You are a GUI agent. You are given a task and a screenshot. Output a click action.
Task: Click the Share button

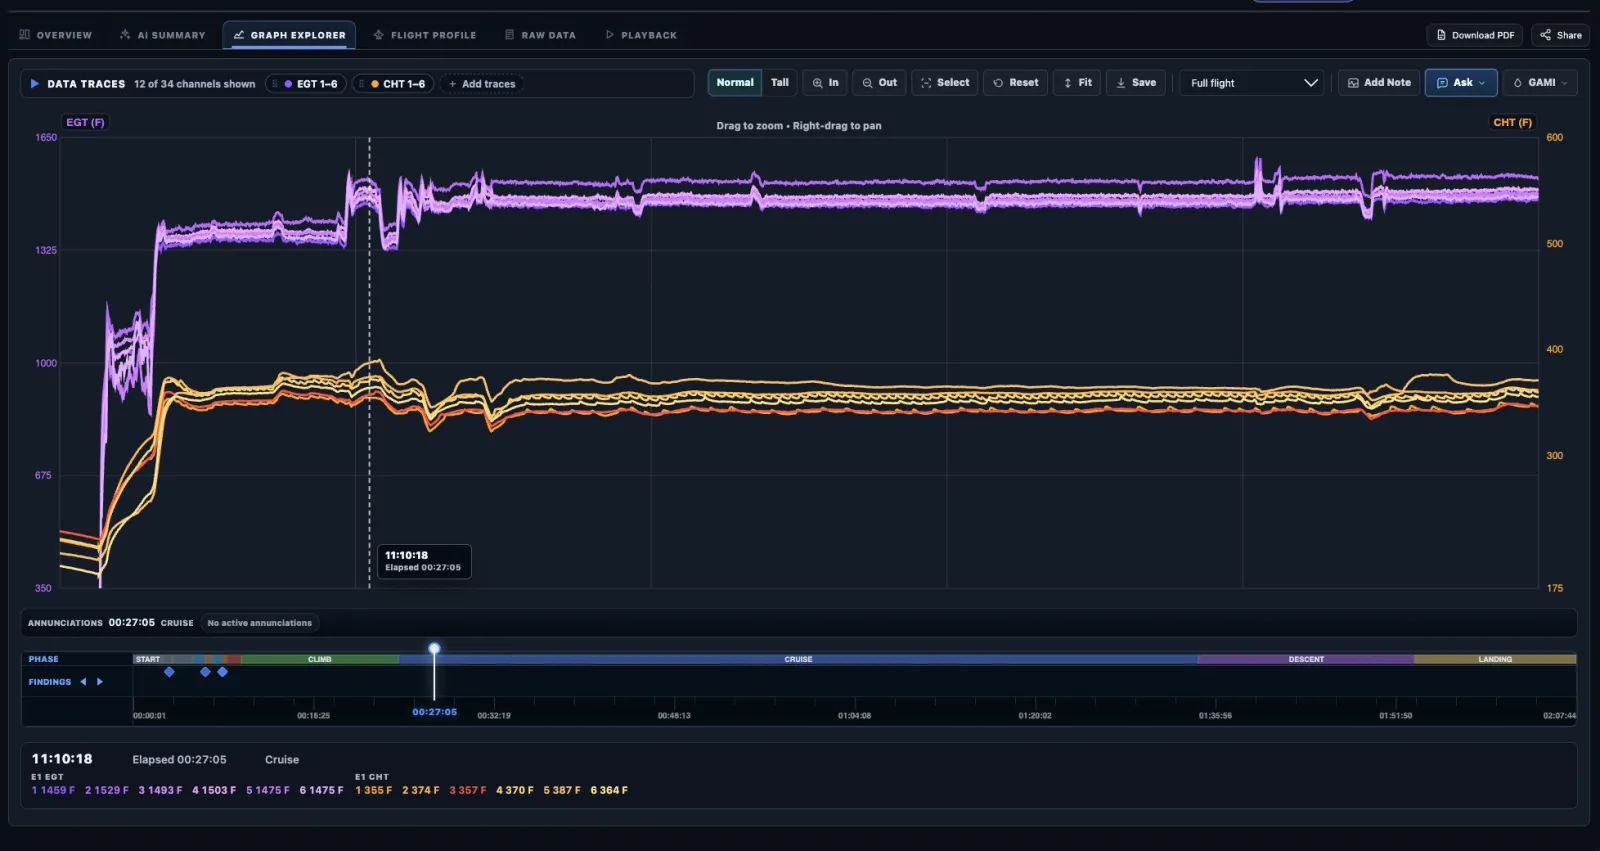click(x=1561, y=35)
